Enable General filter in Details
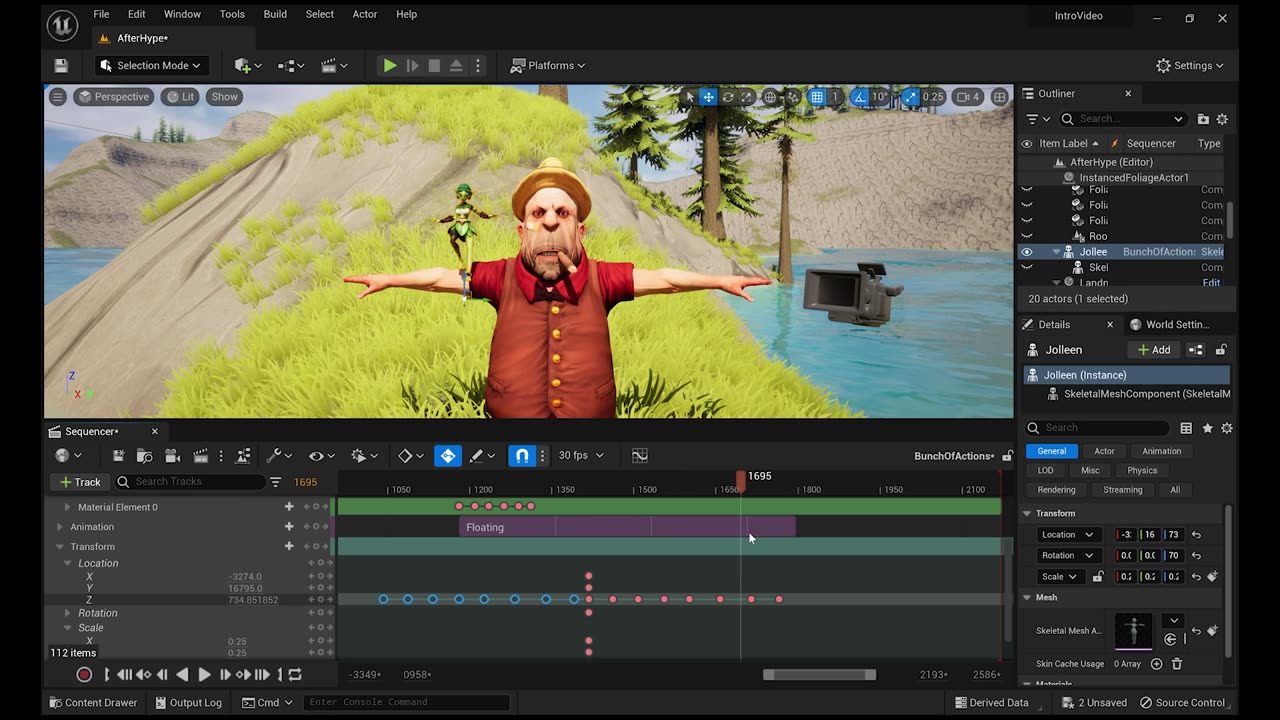Image resolution: width=1280 pixels, height=720 pixels. 1052,451
